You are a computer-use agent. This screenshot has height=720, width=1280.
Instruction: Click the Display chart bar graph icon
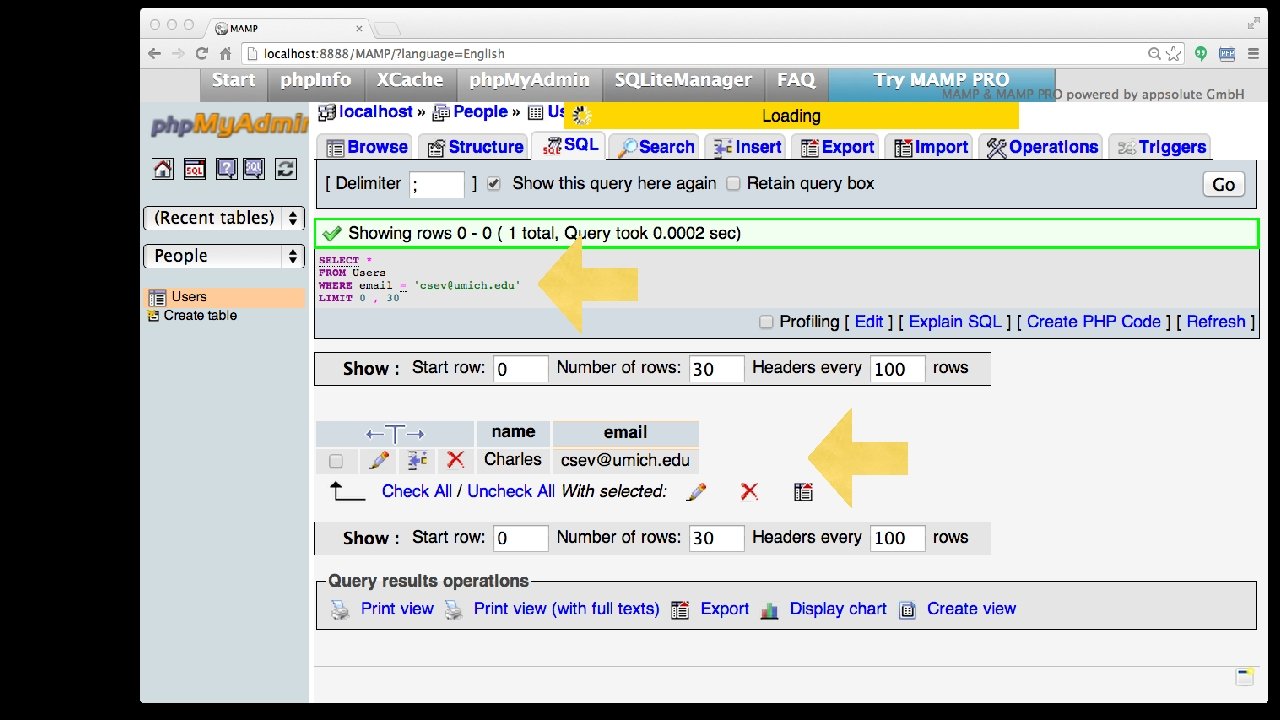click(769, 609)
